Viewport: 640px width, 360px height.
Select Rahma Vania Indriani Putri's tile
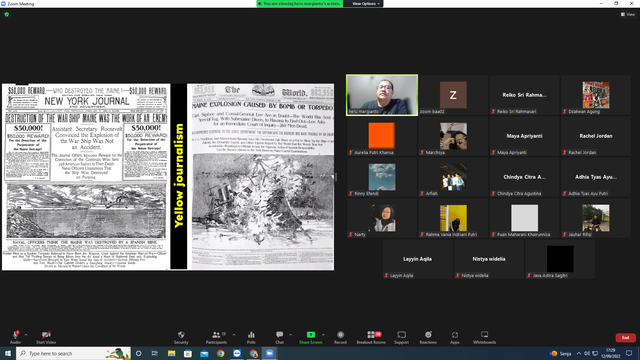pos(453,218)
